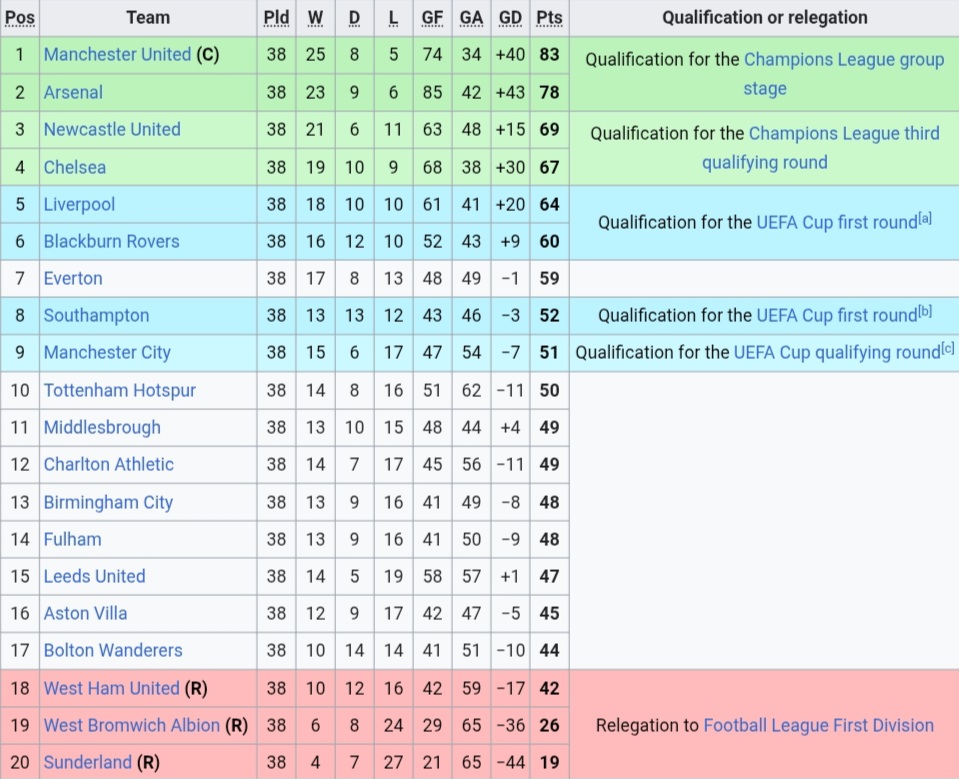
Task: Follow the Leeds United link
Action: [94, 577]
